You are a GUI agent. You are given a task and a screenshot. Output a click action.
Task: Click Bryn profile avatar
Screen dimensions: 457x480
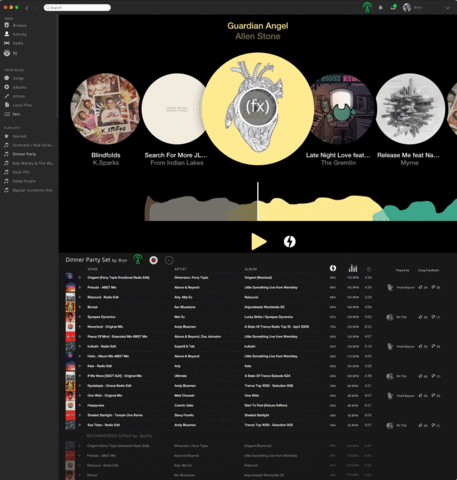click(x=407, y=7)
